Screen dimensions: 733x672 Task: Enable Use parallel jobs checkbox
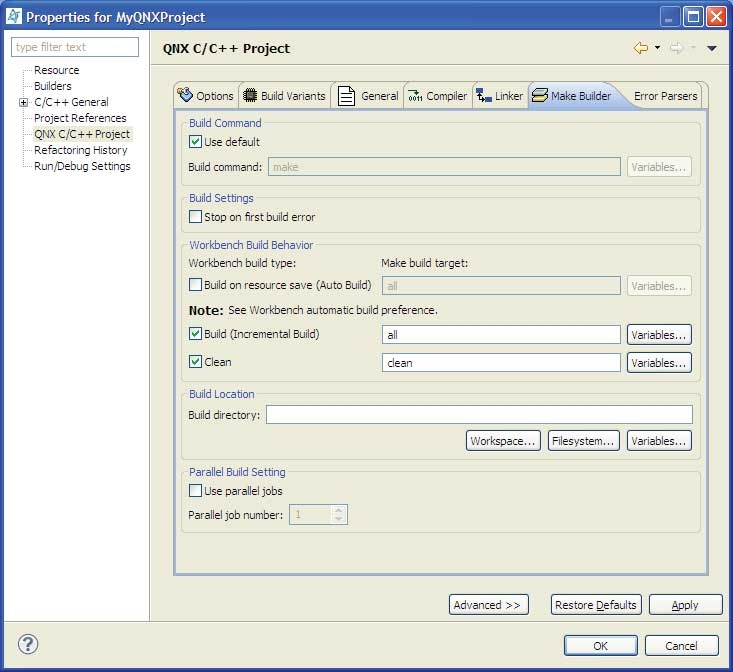tap(196, 491)
